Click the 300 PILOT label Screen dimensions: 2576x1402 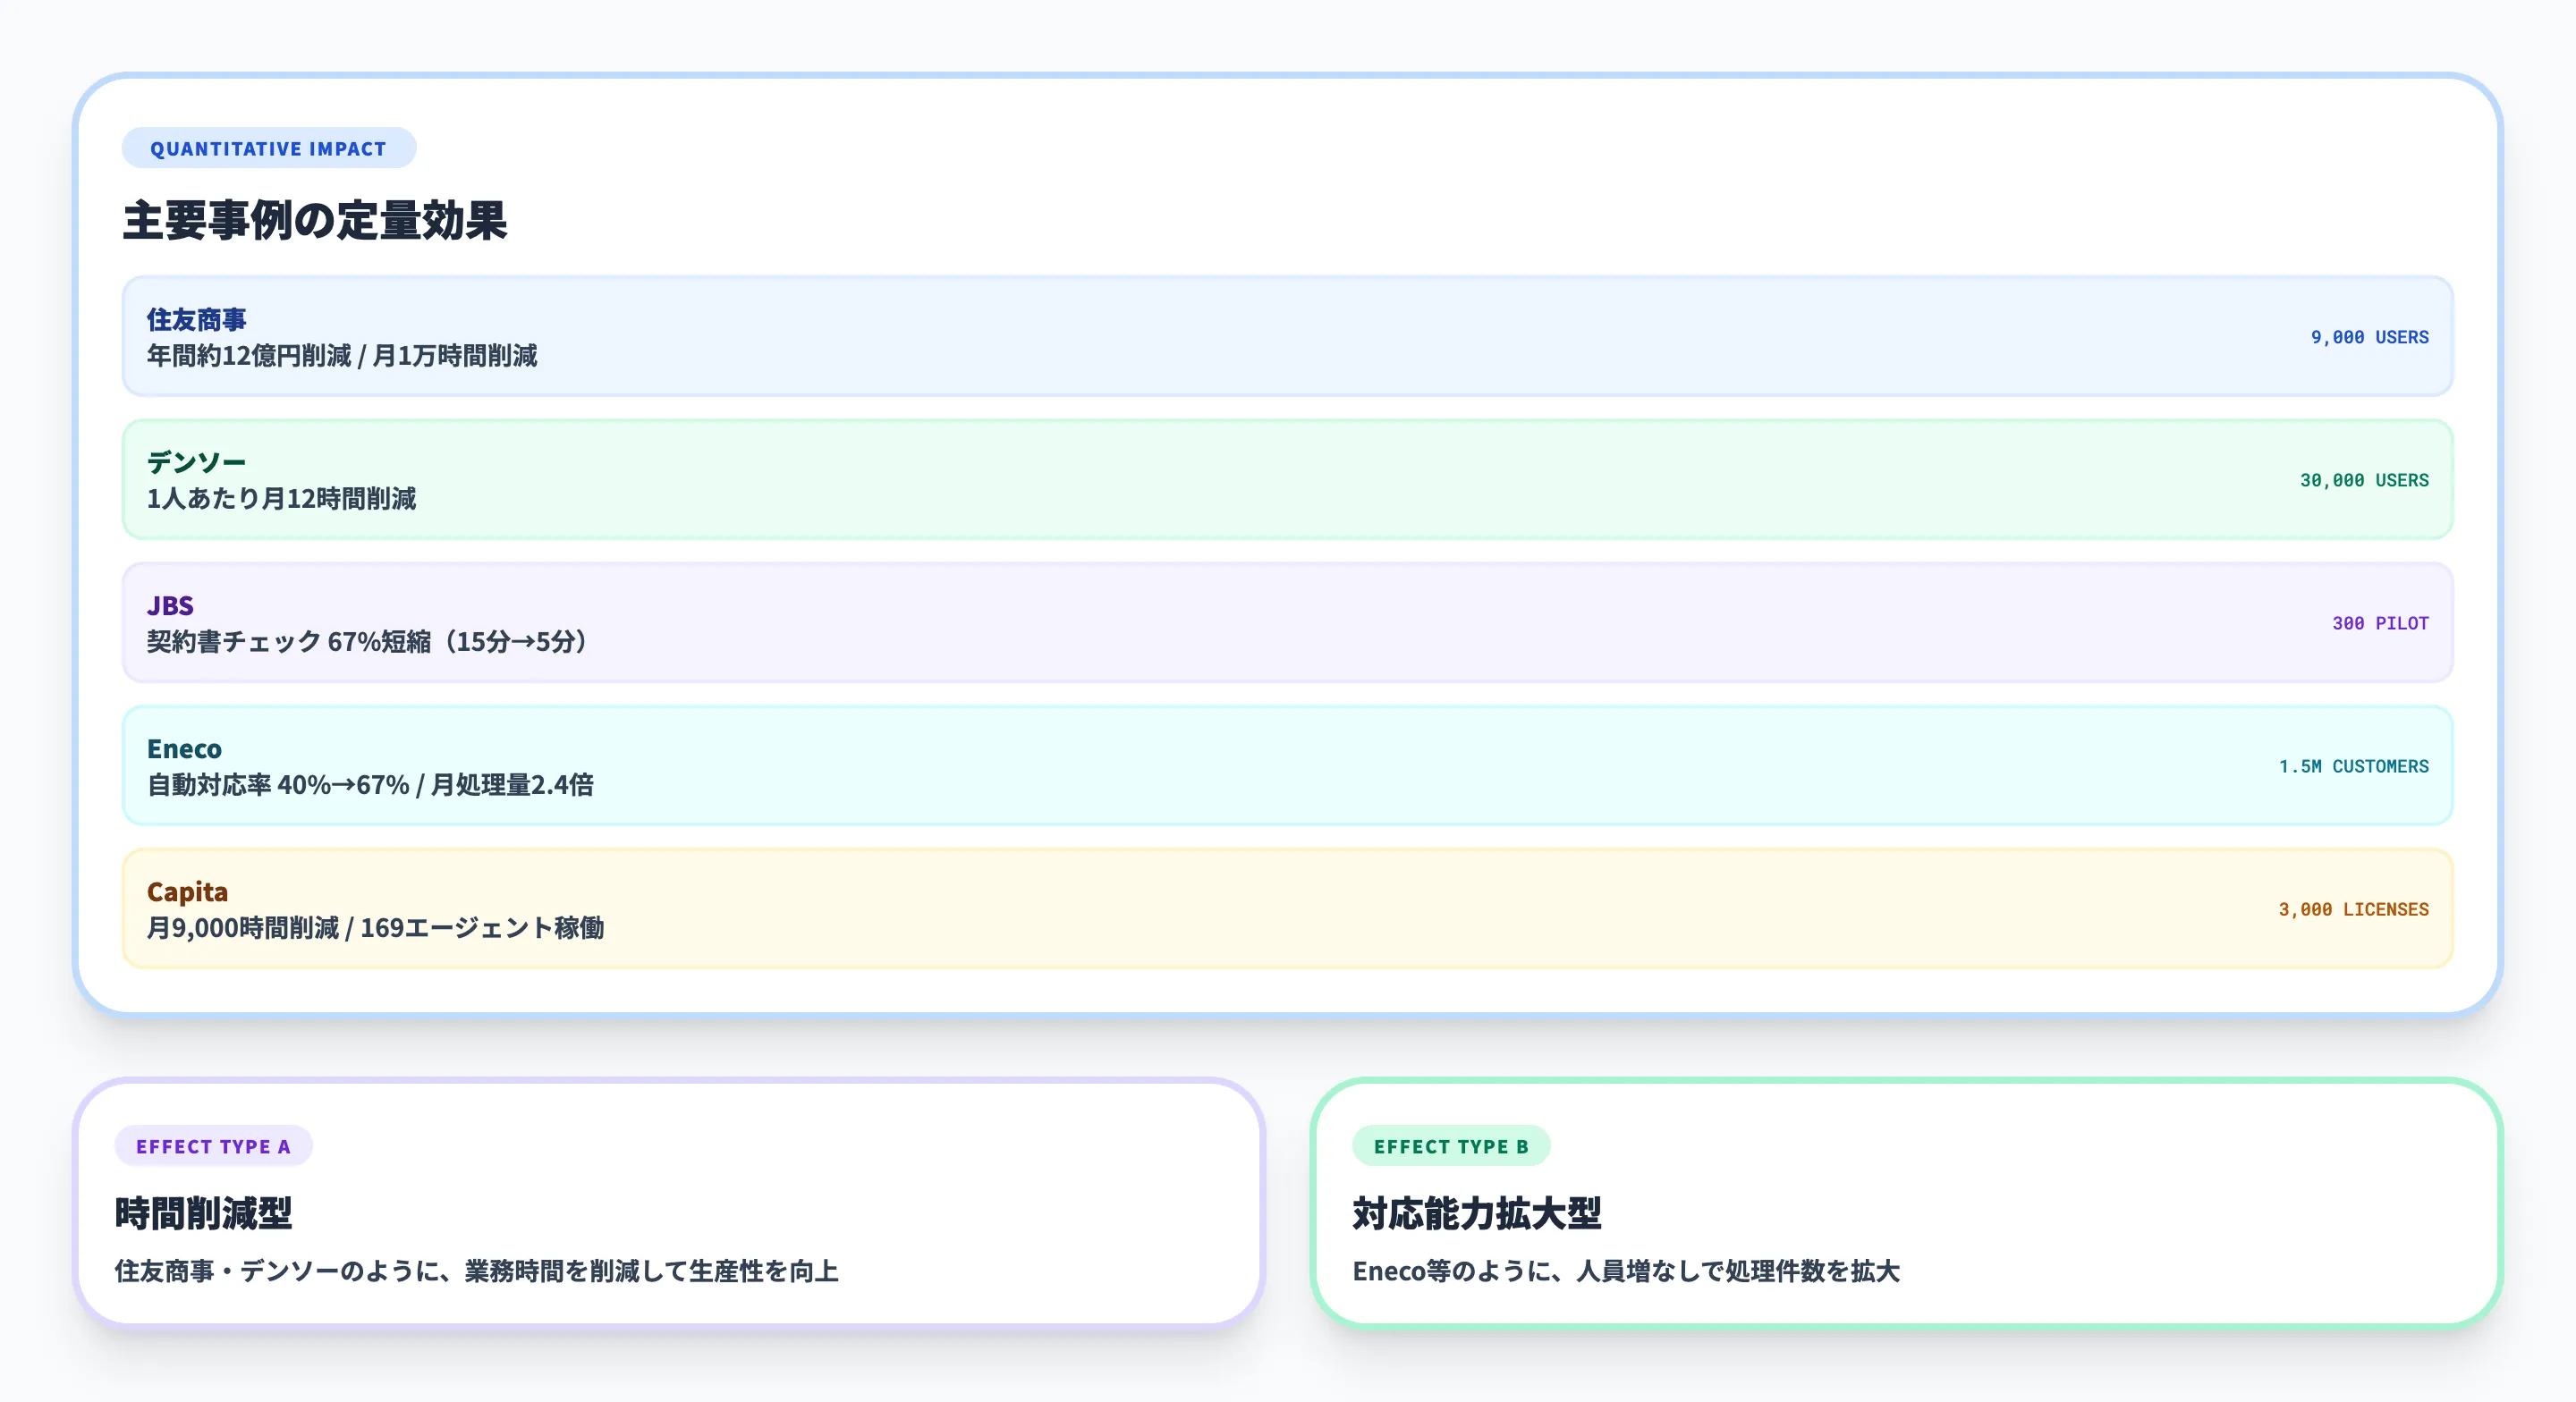[2379, 623]
